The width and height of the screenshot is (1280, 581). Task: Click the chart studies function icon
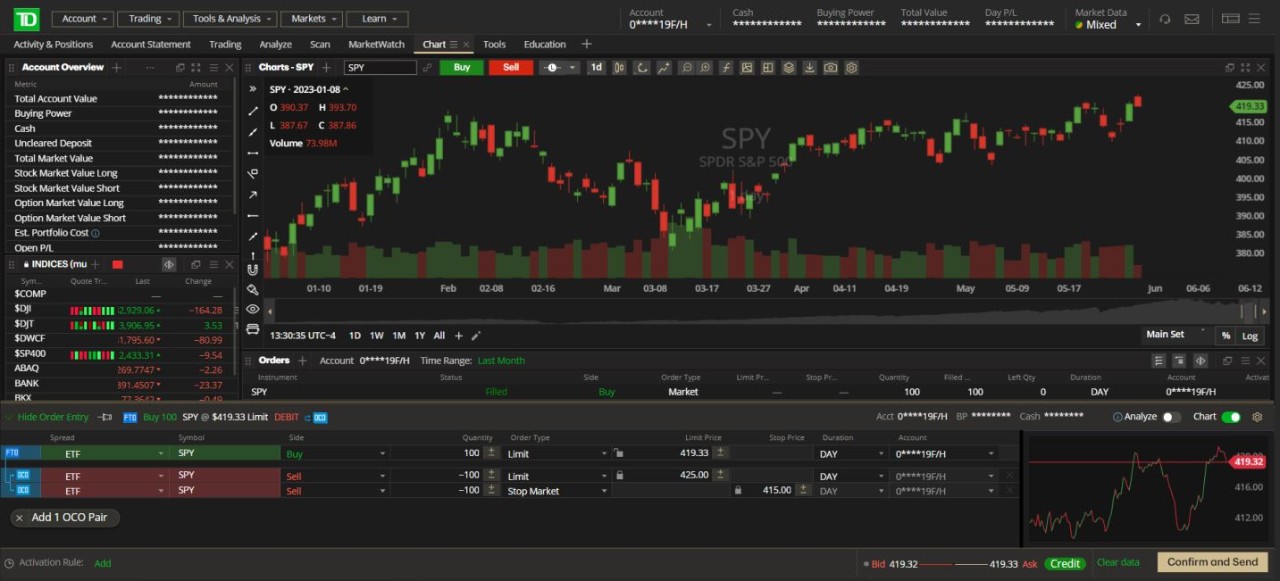(x=726, y=68)
